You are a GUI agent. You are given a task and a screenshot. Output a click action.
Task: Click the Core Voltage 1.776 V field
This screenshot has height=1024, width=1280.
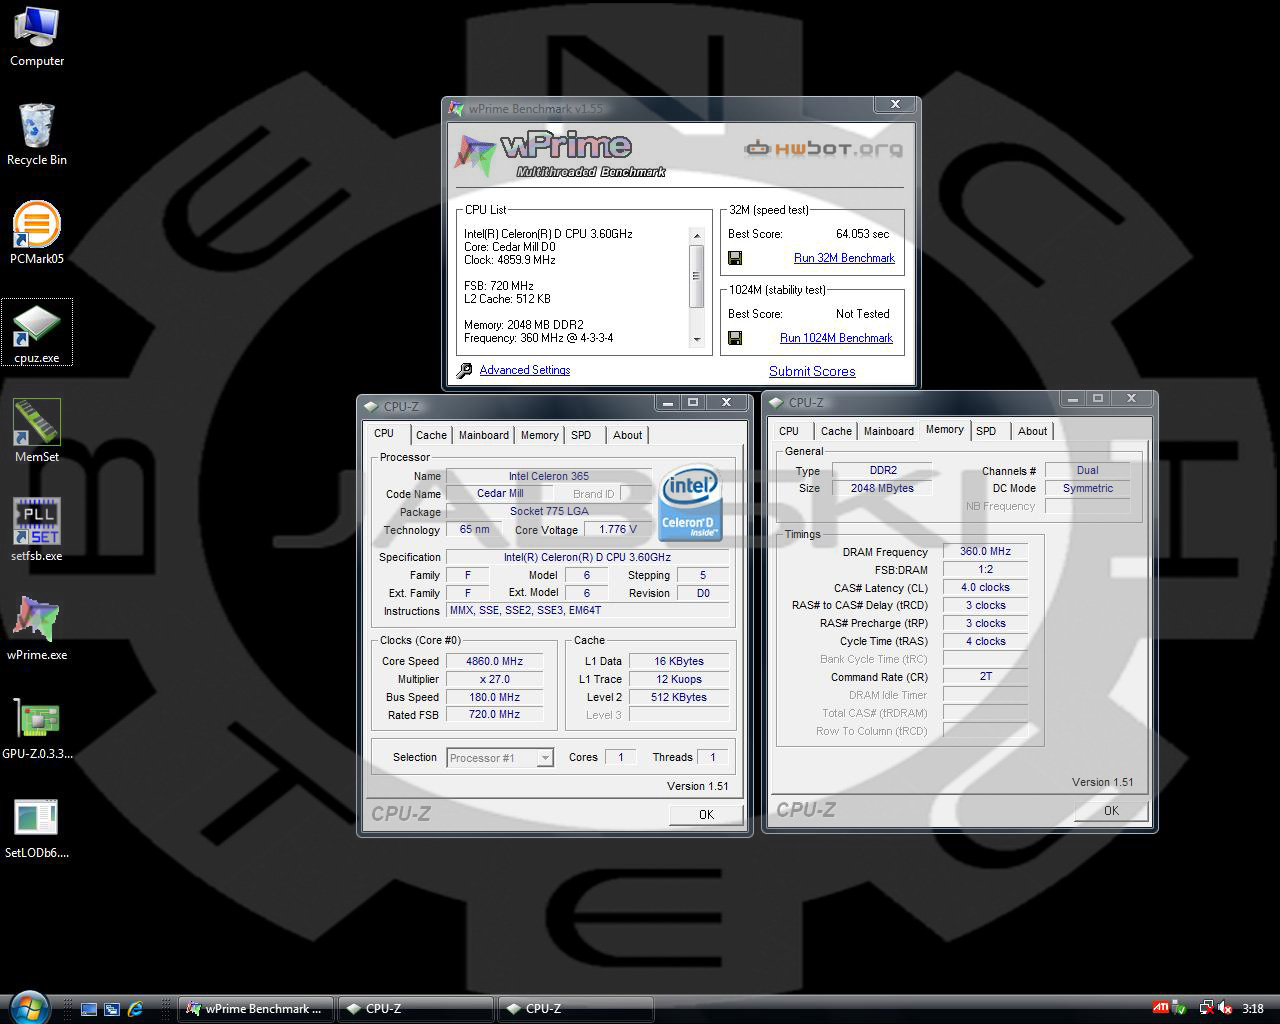click(618, 529)
